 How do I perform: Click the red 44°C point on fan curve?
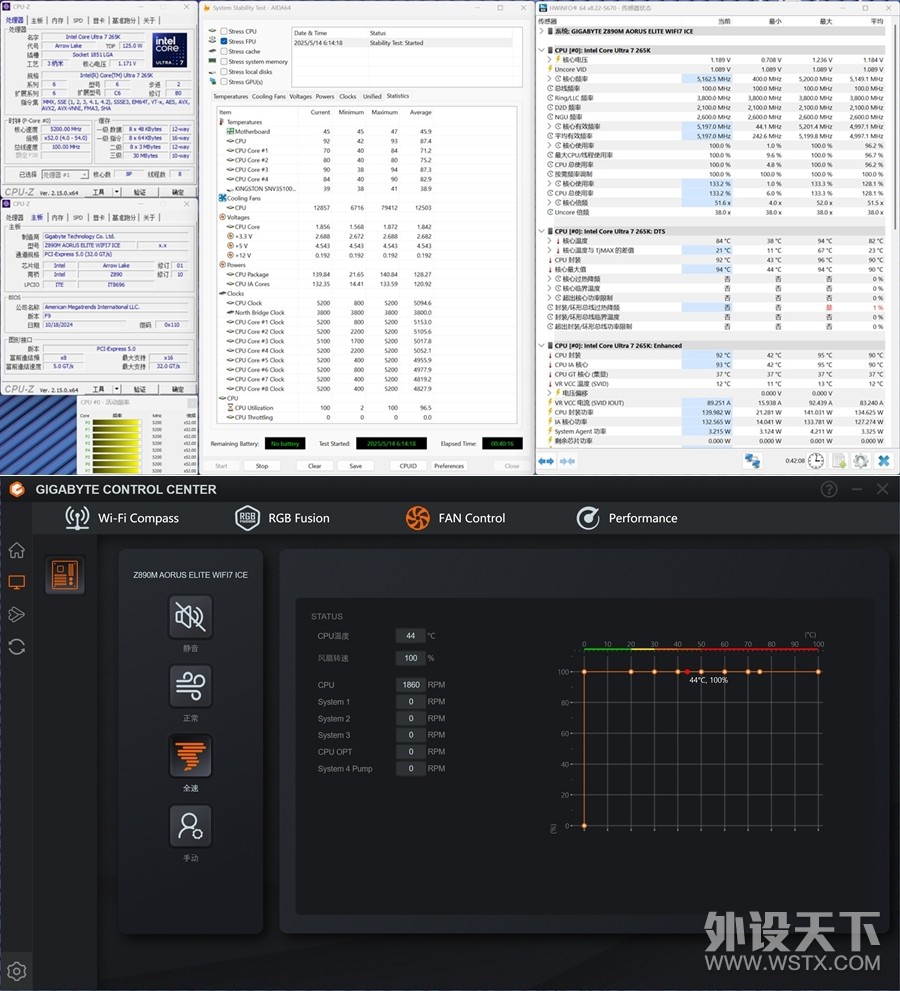(686, 672)
